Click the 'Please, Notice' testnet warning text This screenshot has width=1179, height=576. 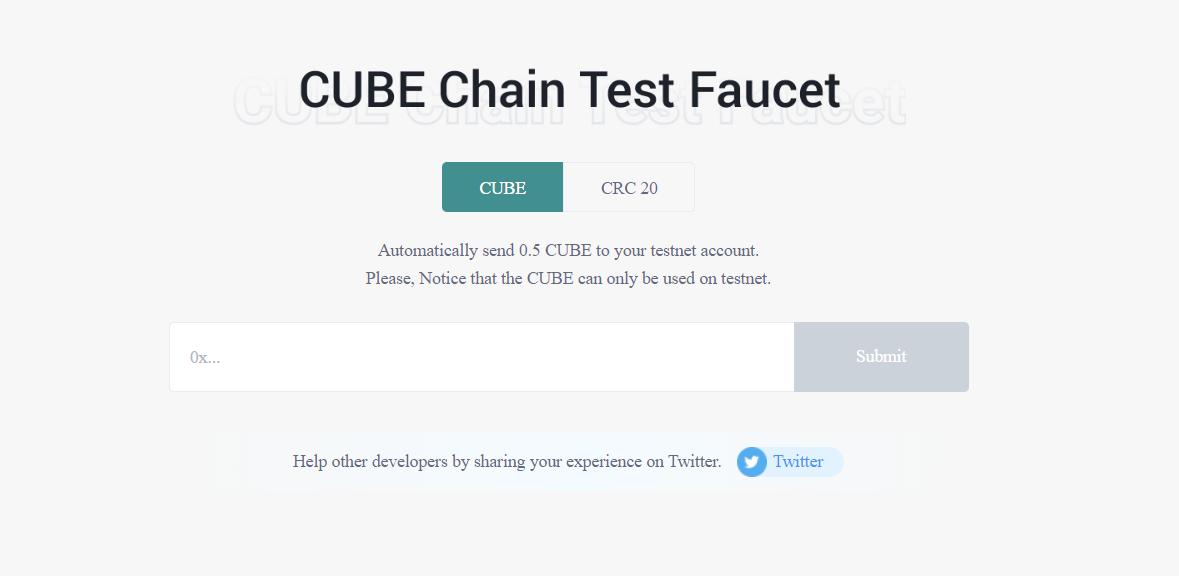click(x=568, y=279)
